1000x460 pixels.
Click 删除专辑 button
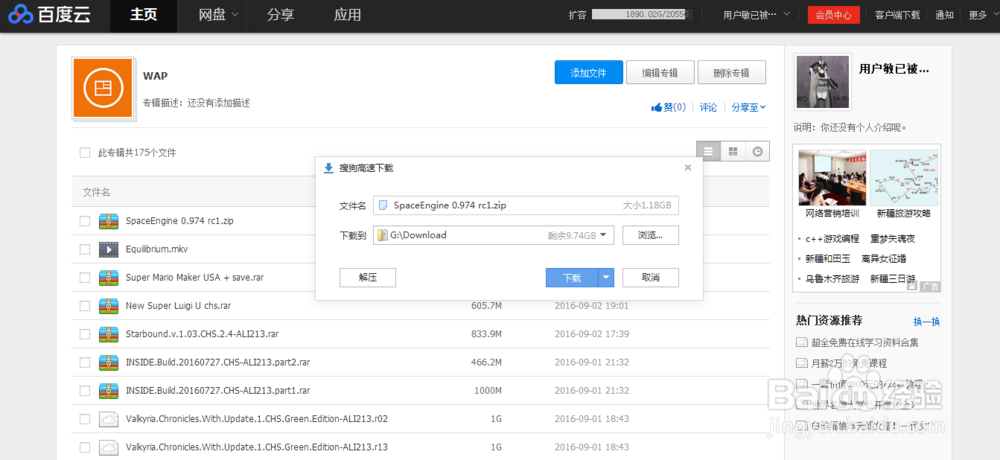[x=732, y=73]
